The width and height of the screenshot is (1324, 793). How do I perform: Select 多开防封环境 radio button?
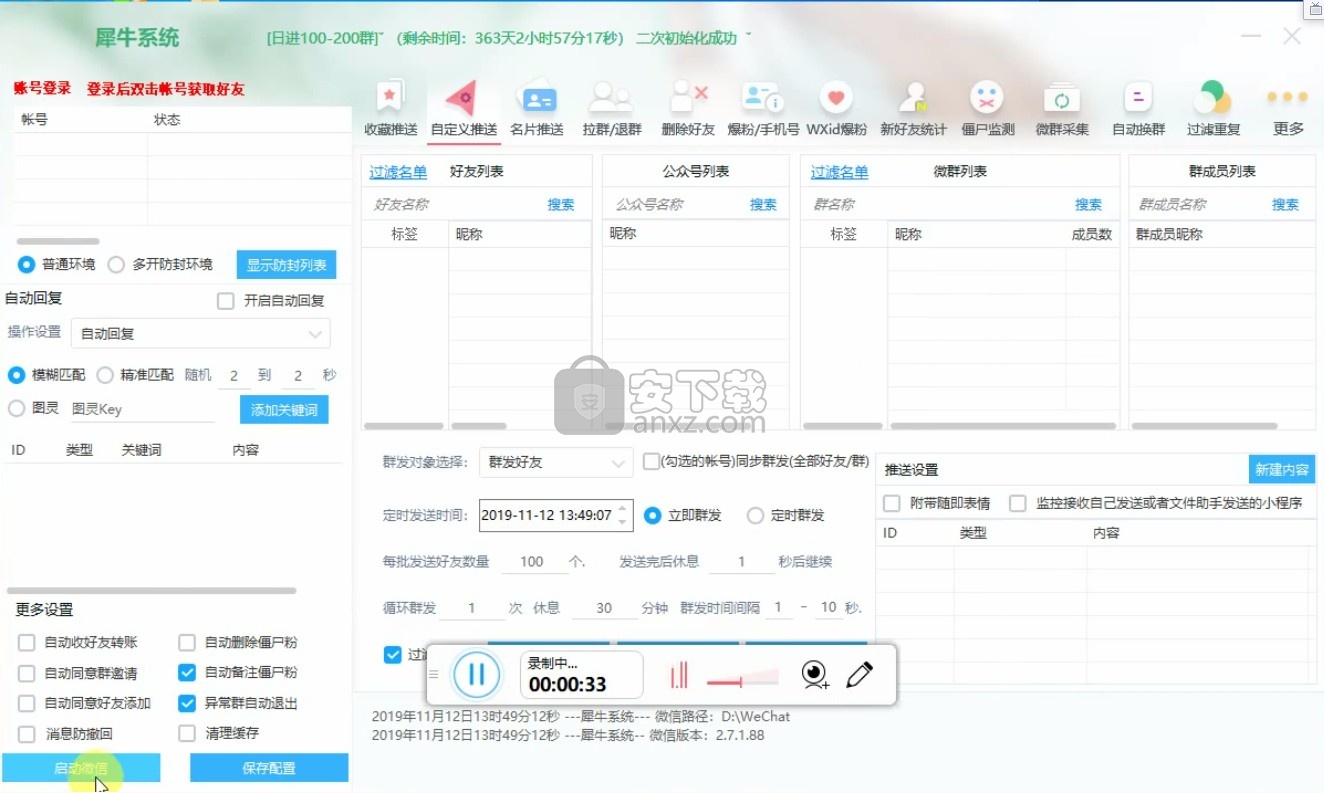[116, 265]
